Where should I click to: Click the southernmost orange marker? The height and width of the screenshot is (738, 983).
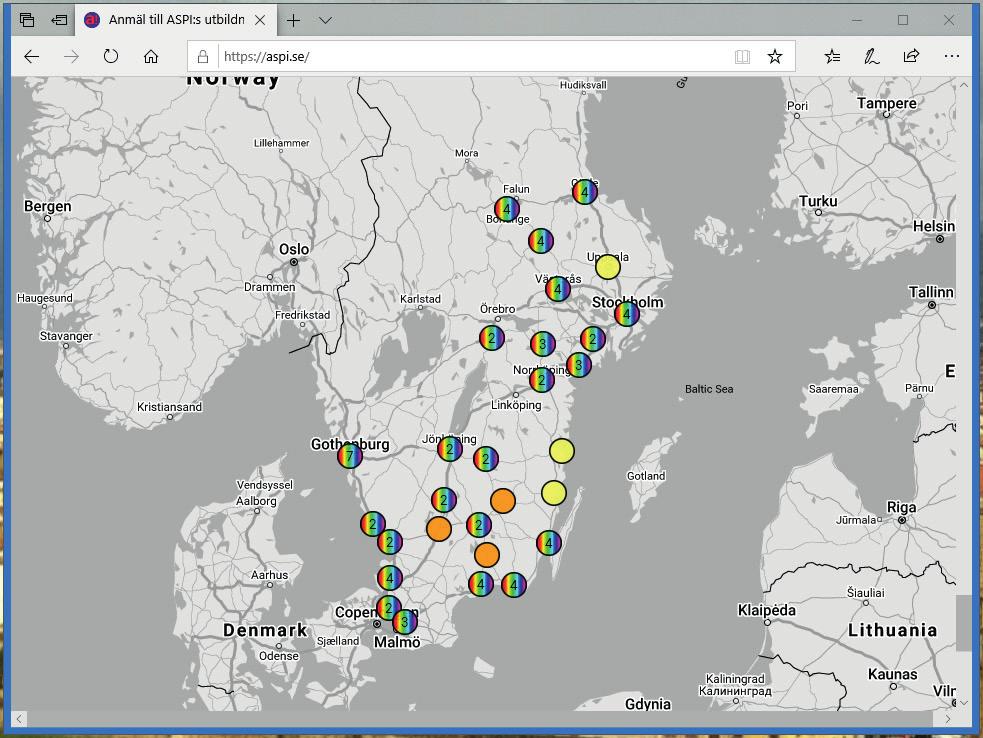486,555
